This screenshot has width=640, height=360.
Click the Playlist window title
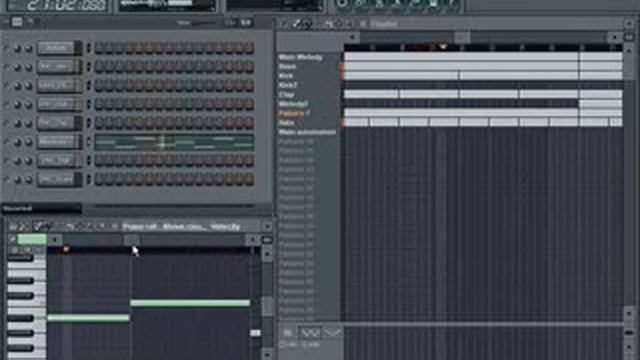[x=384, y=24]
